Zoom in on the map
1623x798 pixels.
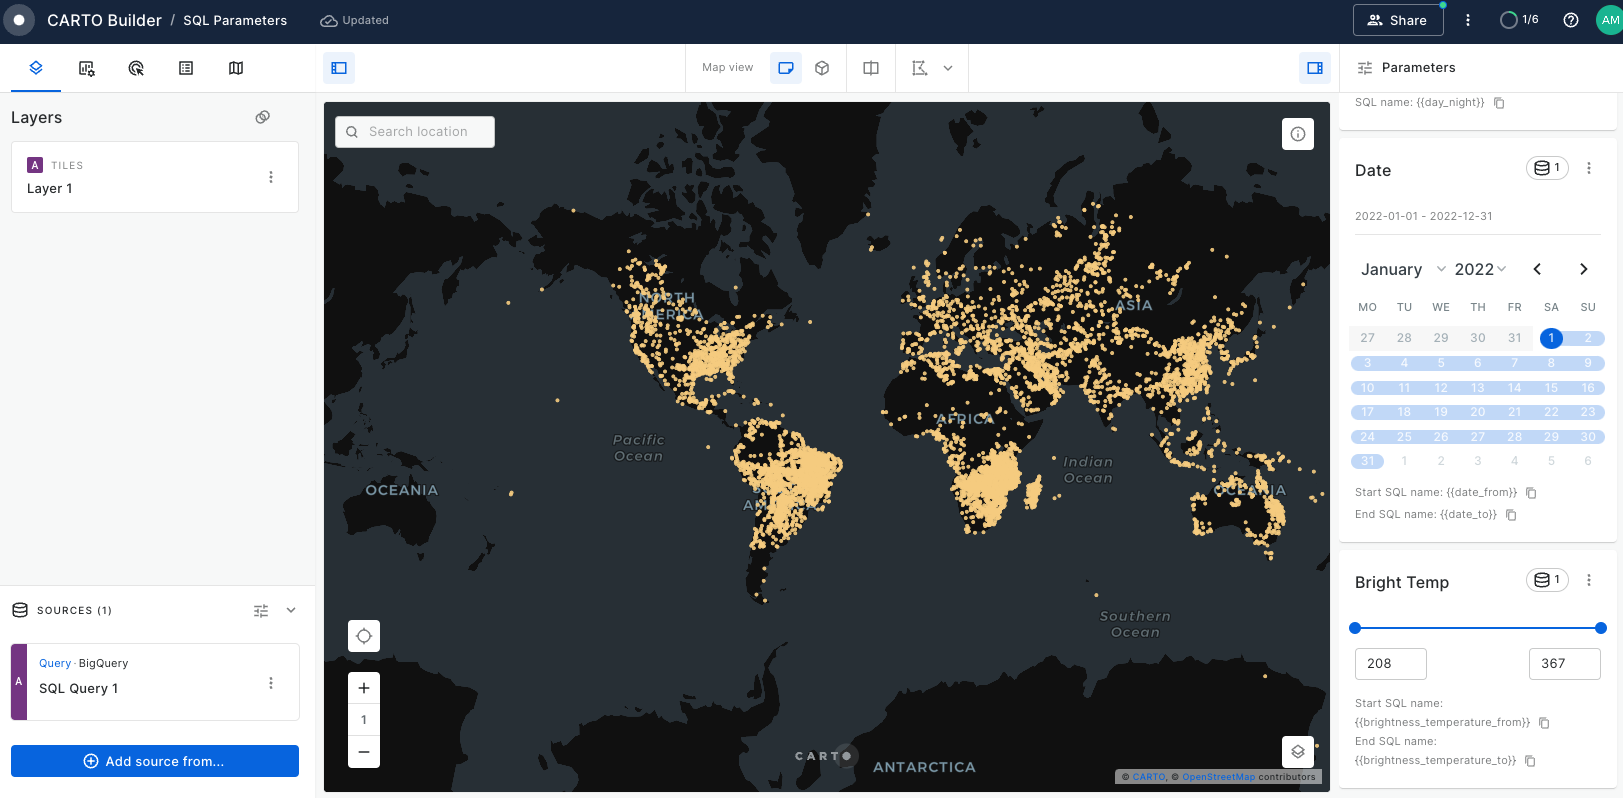tap(364, 688)
